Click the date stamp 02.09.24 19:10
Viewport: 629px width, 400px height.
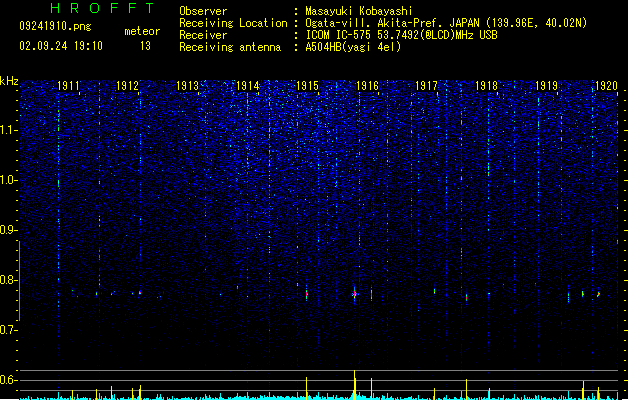(61, 46)
